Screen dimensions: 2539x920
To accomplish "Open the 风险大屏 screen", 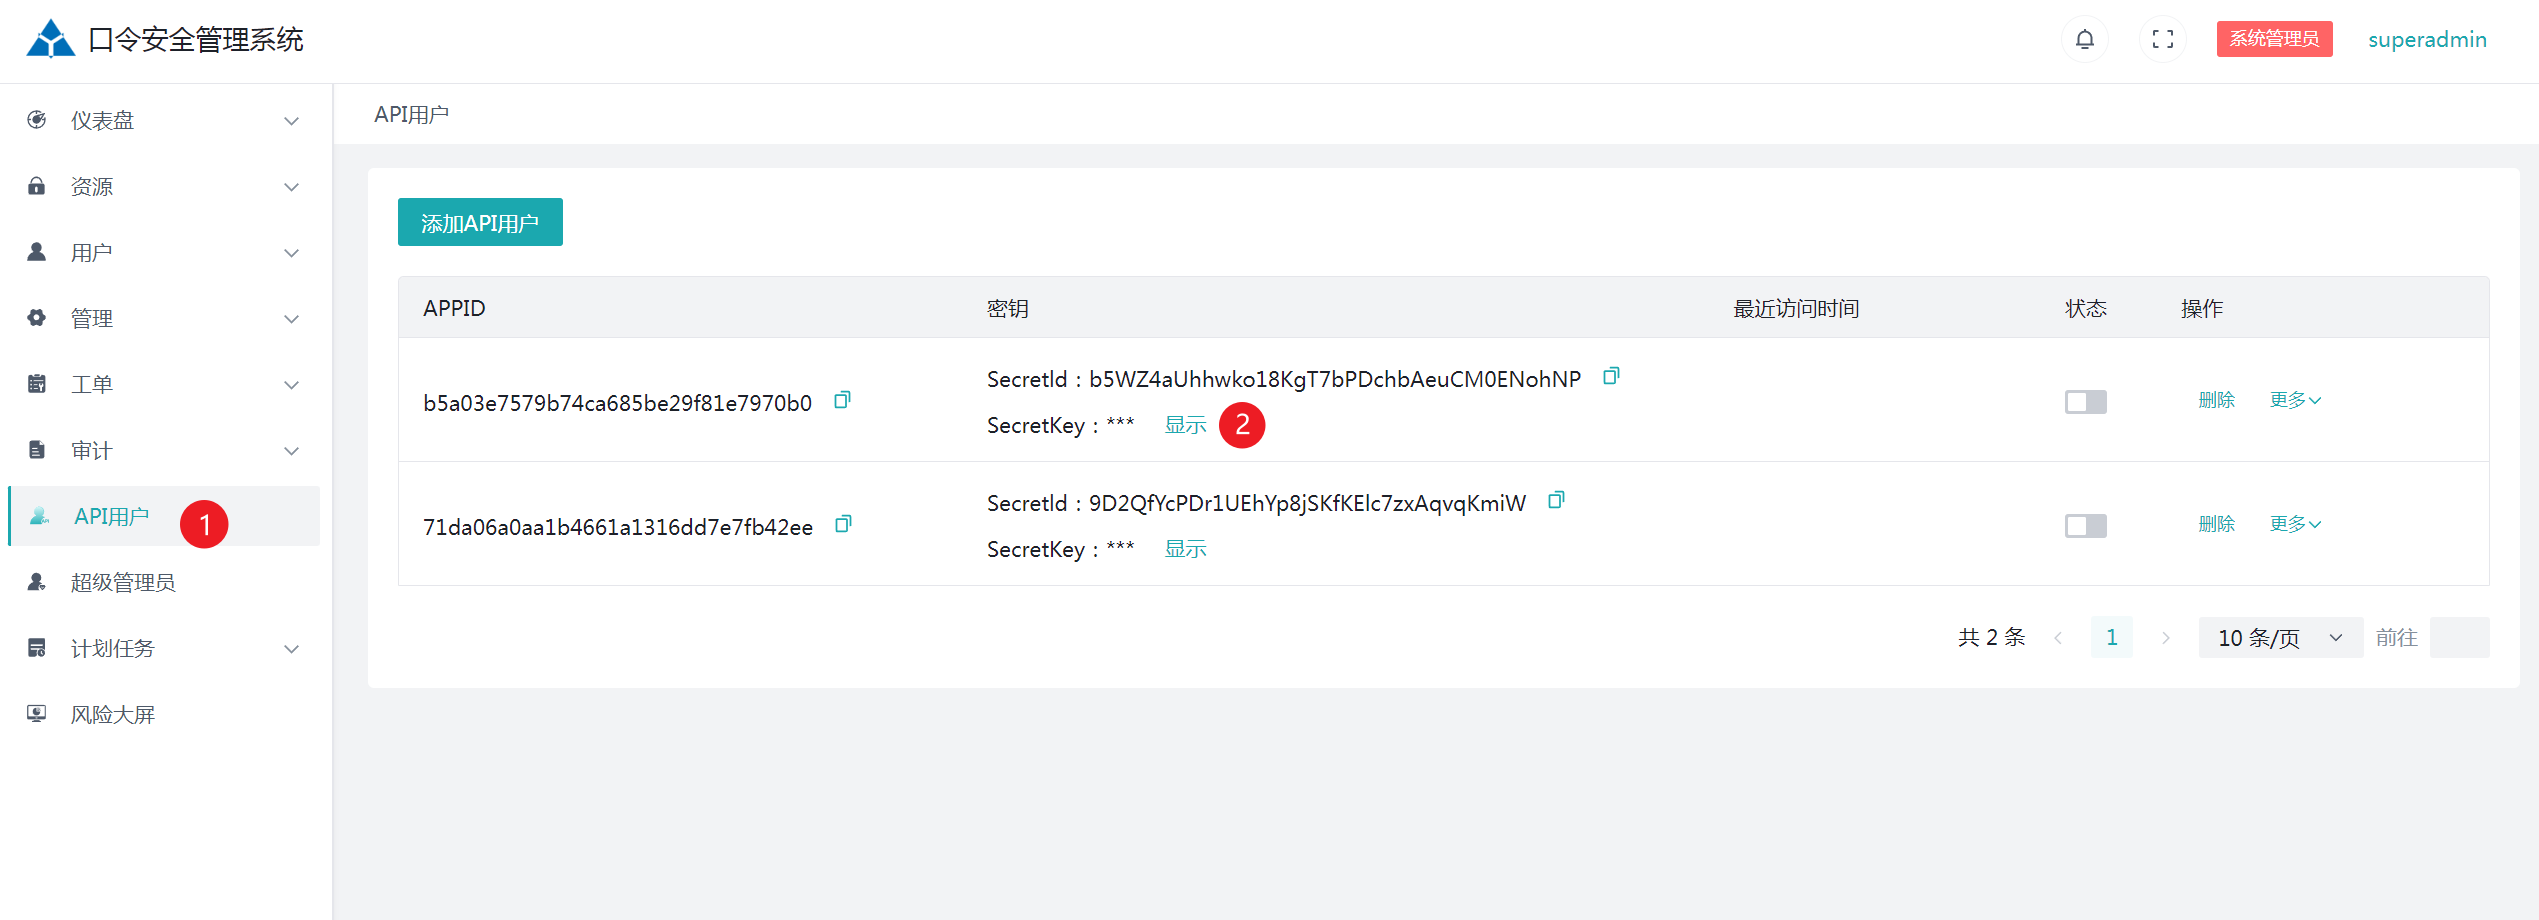I will [x=112, y=715].
